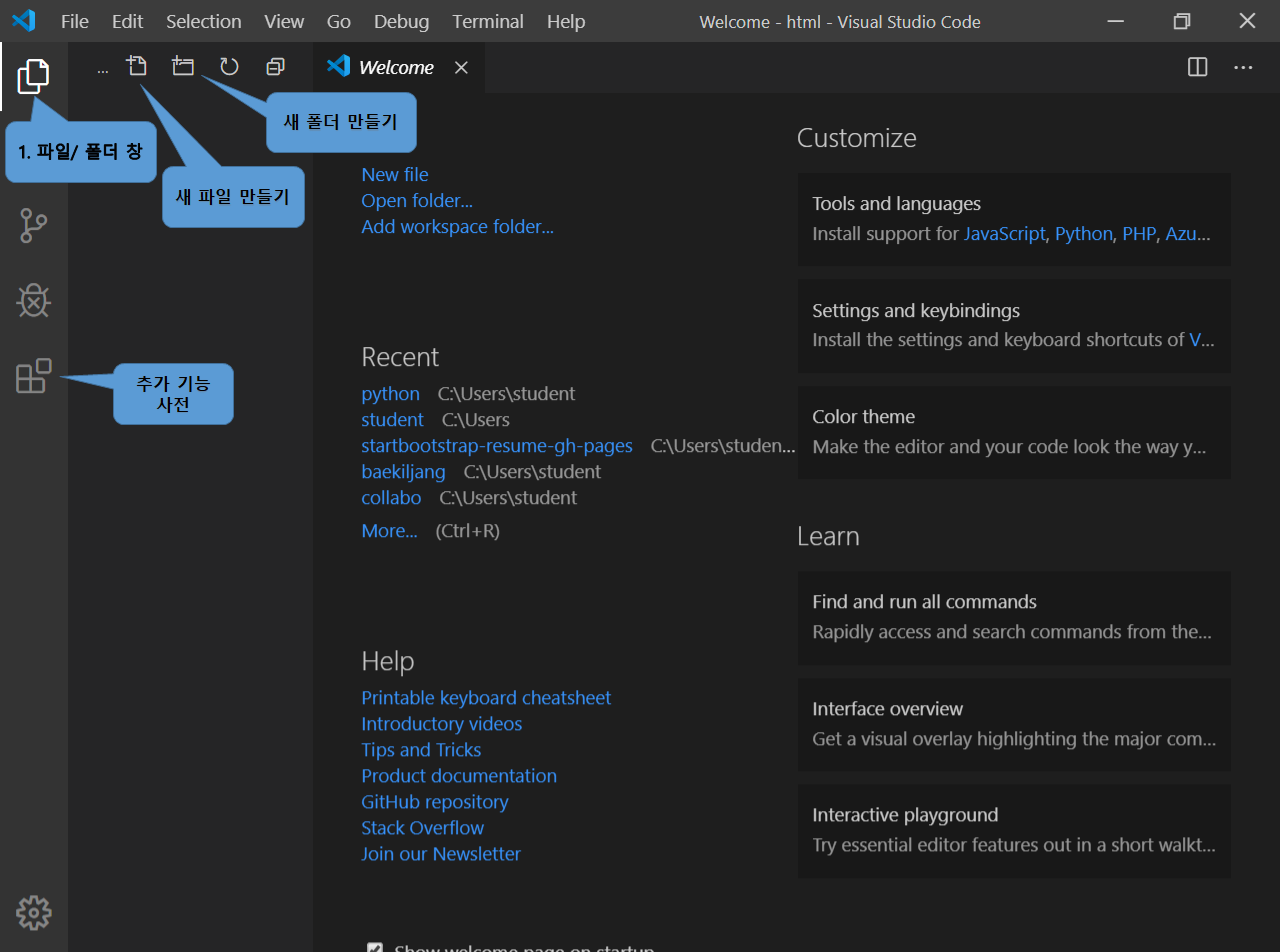Open the Terminal menu

[488, 21]
